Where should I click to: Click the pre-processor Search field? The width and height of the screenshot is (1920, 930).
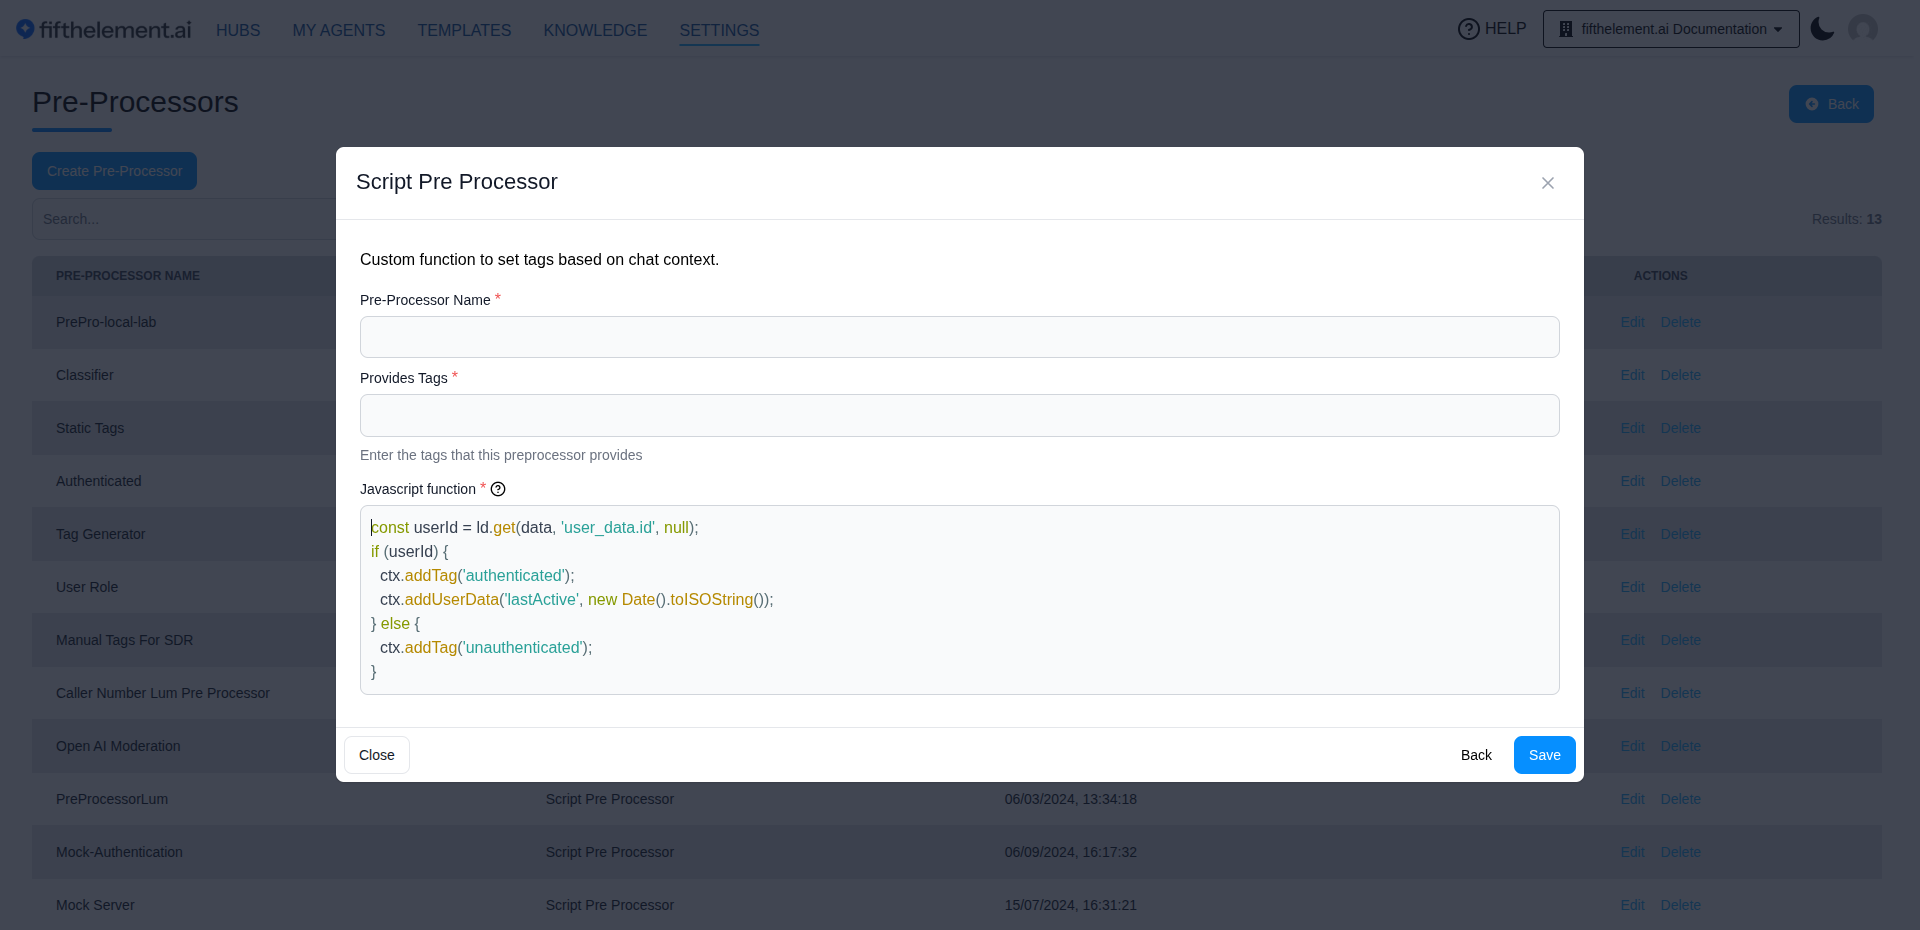tap(184, 219)
